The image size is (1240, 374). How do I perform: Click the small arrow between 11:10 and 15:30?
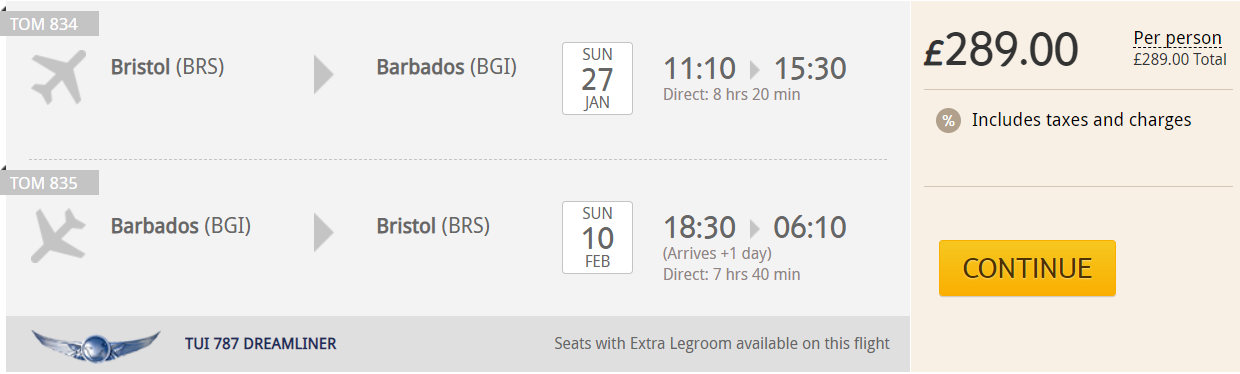754,69
